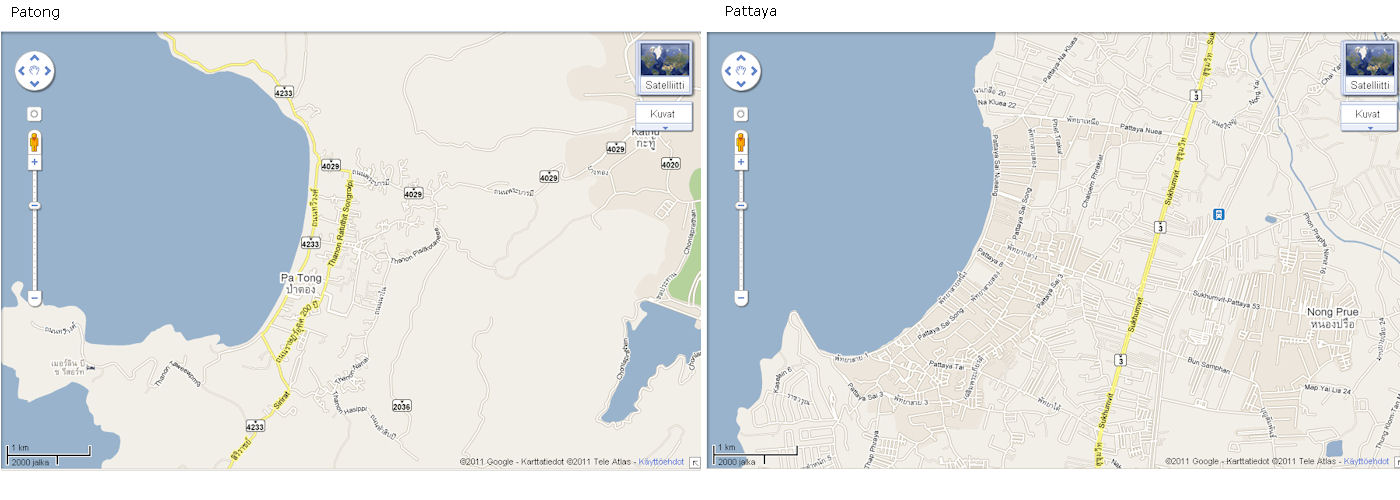This screenshot has width=1400, height=500.
Task: Click the hand icon in Pattaya pan control
Action: click(741, 71)
